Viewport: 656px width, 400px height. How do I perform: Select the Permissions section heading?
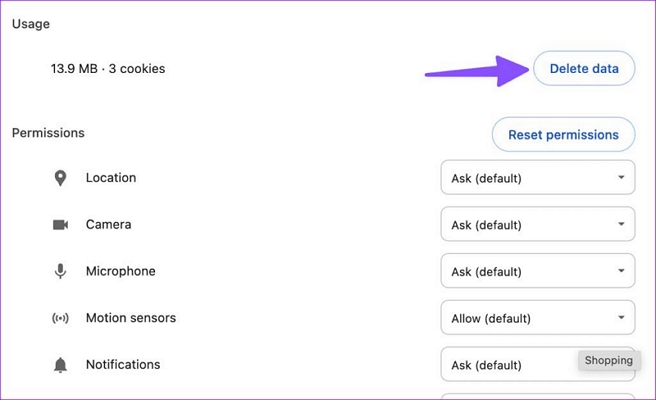pyautogui.click(x=48, y=133)
